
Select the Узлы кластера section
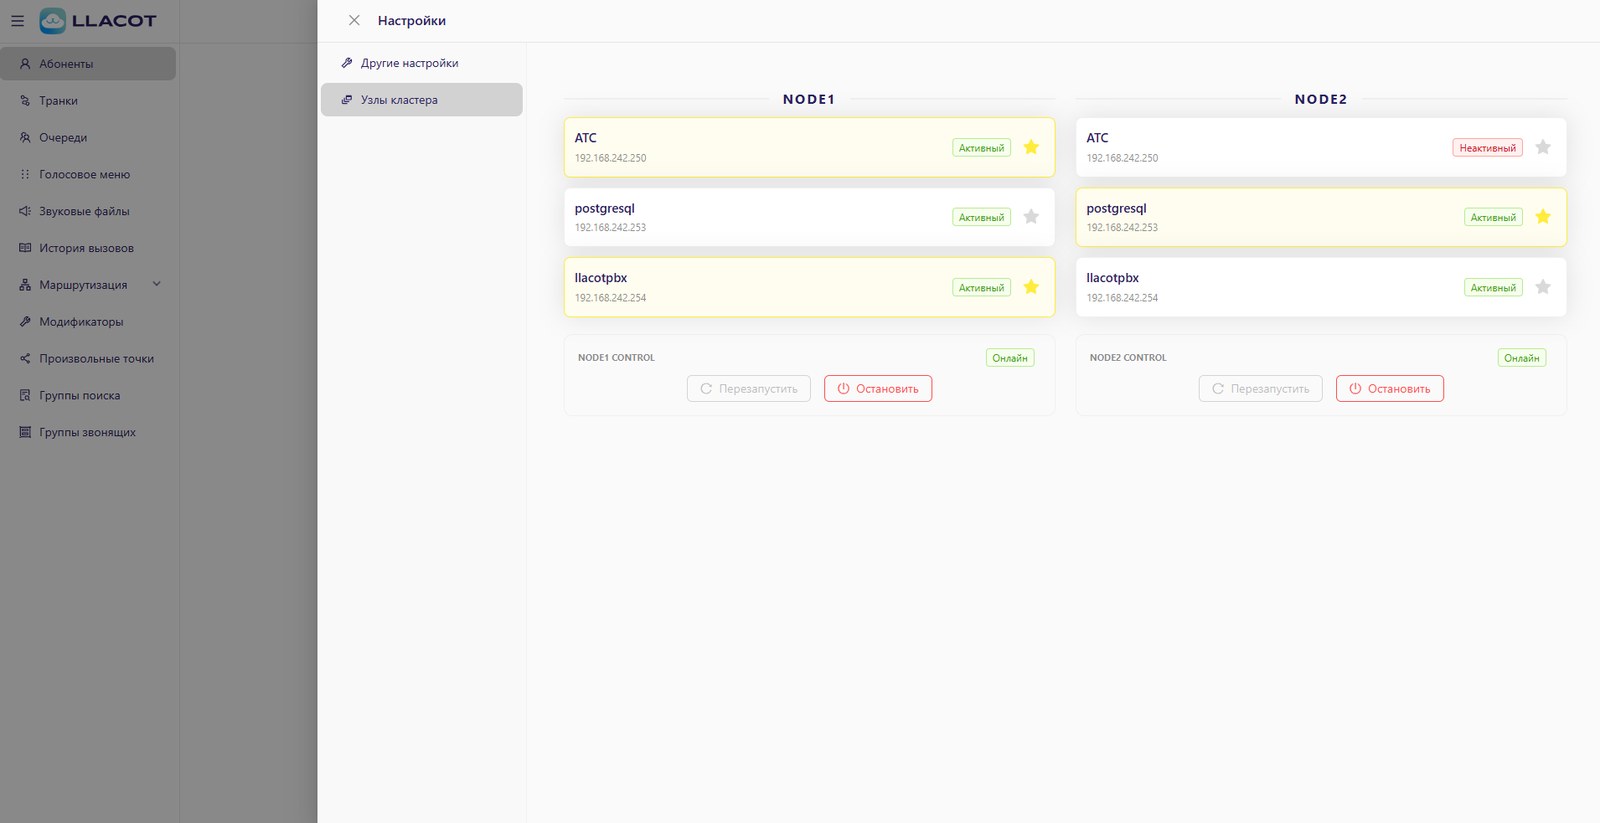point(421,100)
